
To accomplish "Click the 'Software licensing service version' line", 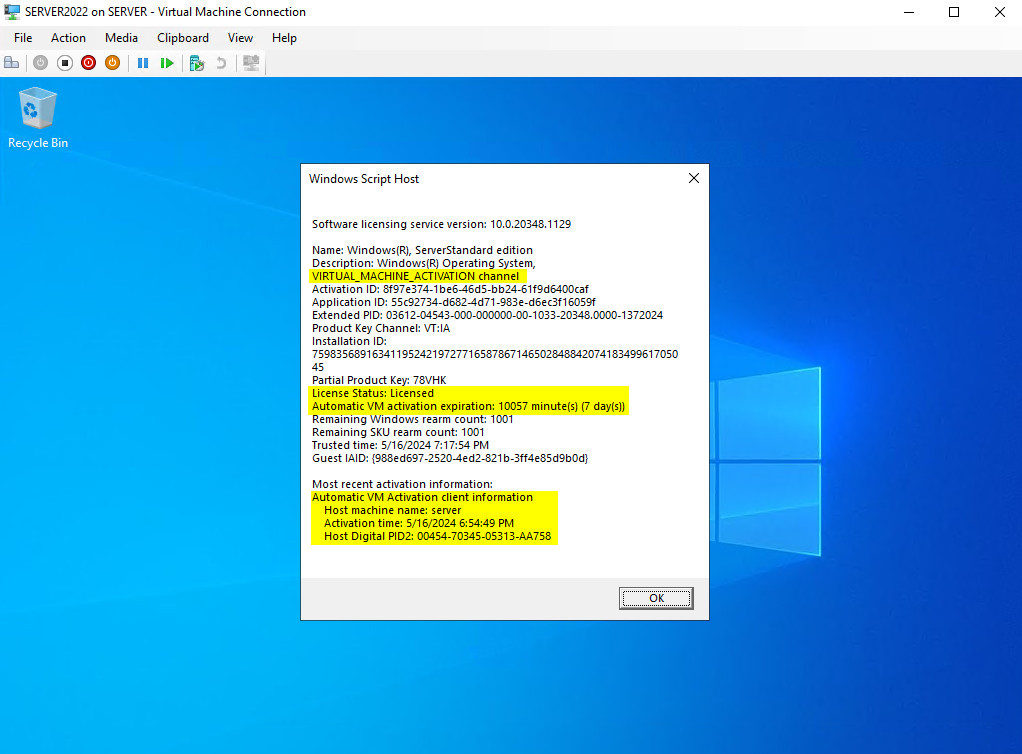I will coord(441,224).
